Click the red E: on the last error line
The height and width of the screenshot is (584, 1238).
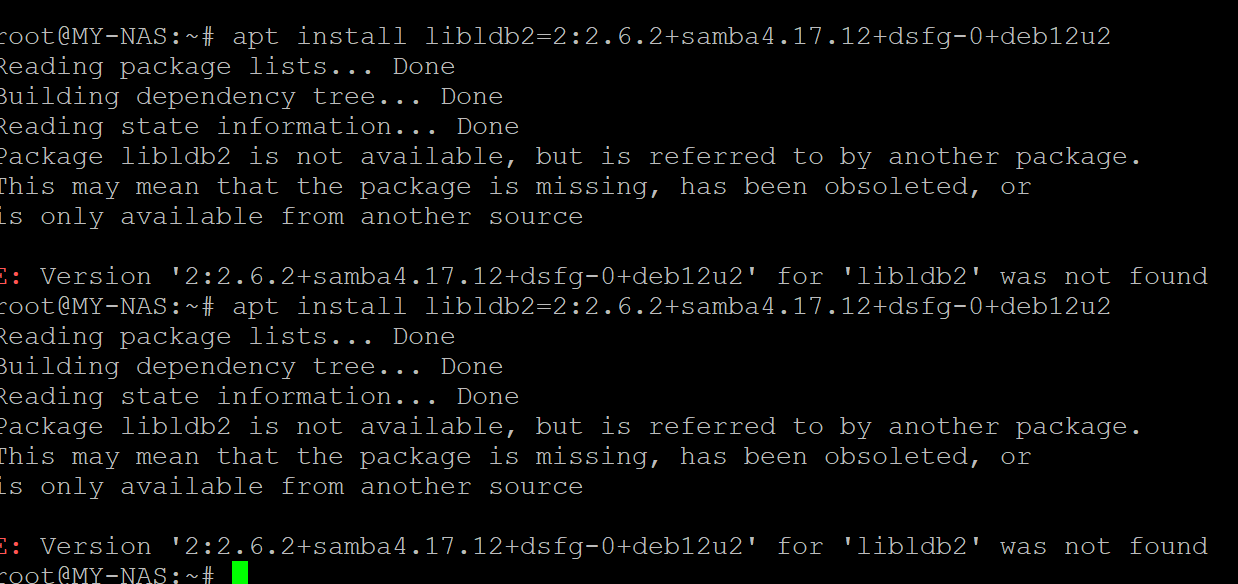[x=8, y=547]
